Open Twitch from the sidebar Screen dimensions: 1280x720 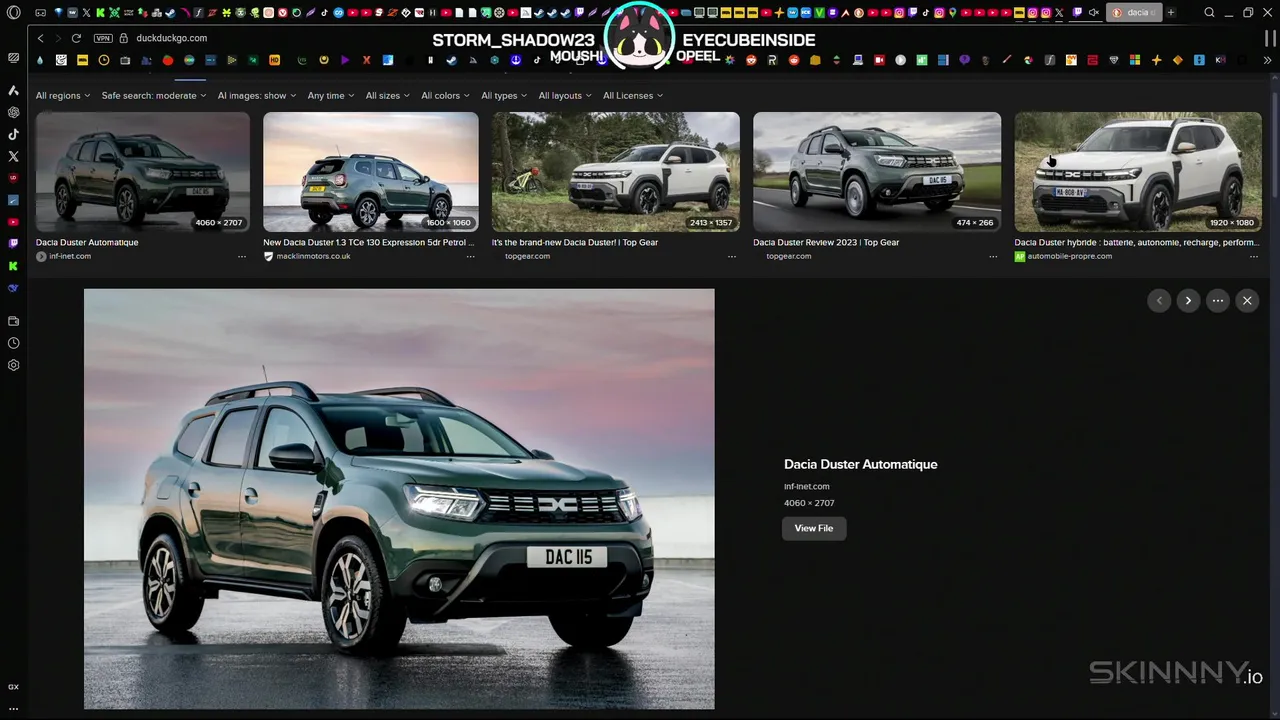[x=13, y=243]
